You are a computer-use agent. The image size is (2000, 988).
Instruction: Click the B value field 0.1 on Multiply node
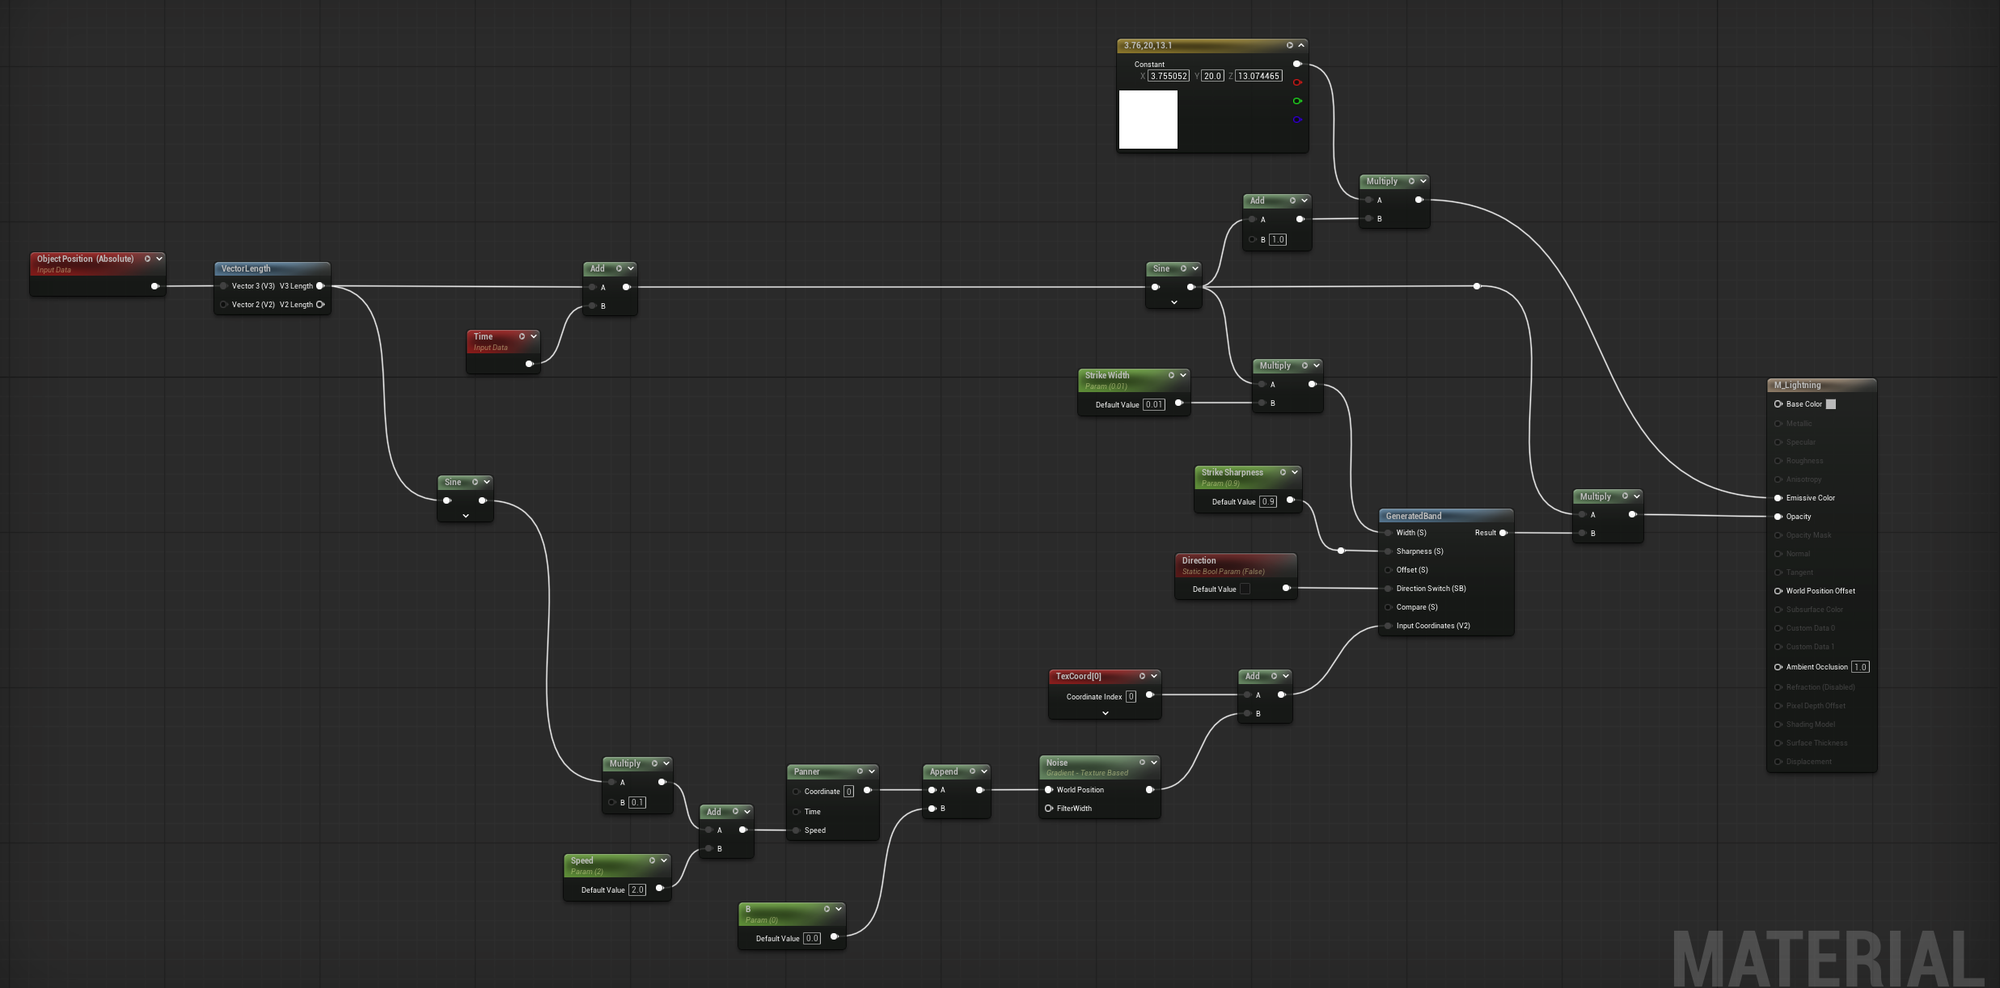tap(637, 802)
